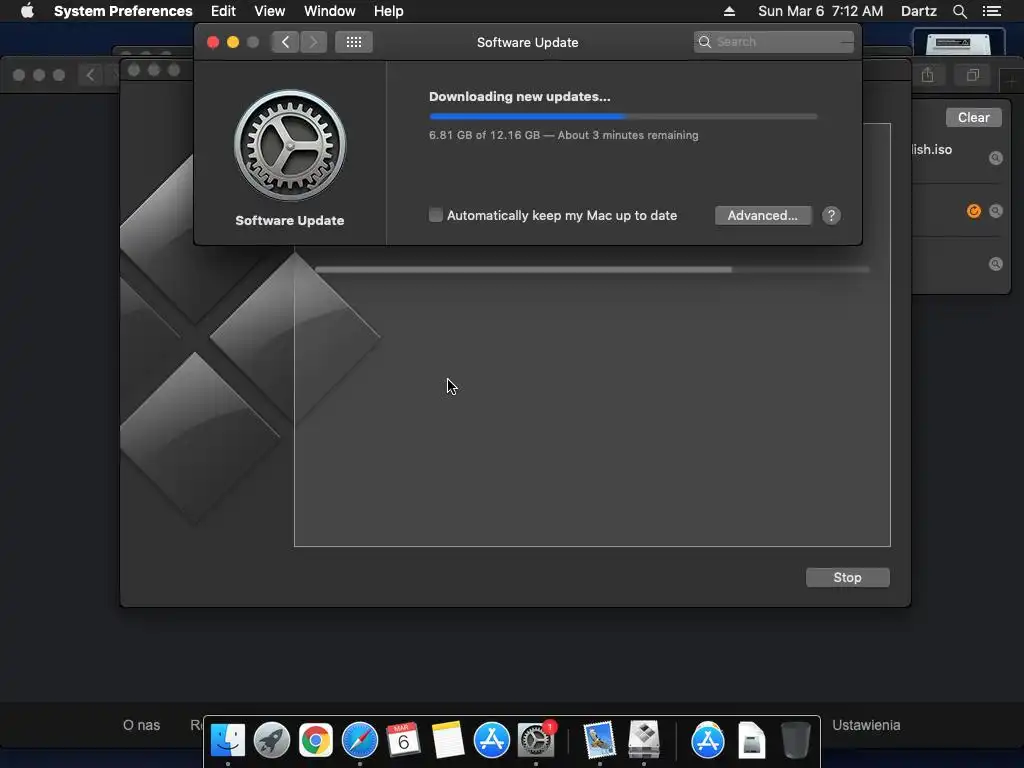The height and width of the screenshot is (768, 1024).
Task: Open Finder from the Dock
Action: 227,740
